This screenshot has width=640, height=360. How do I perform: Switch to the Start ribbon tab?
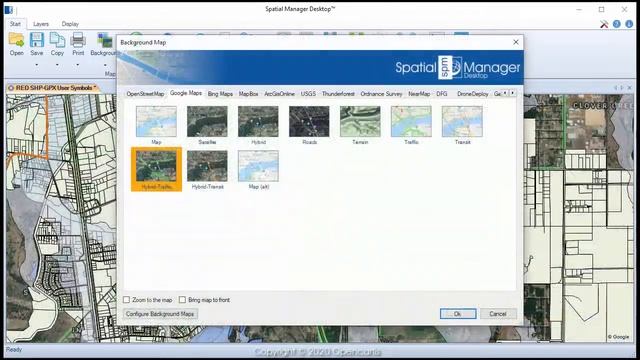[16, 24]
